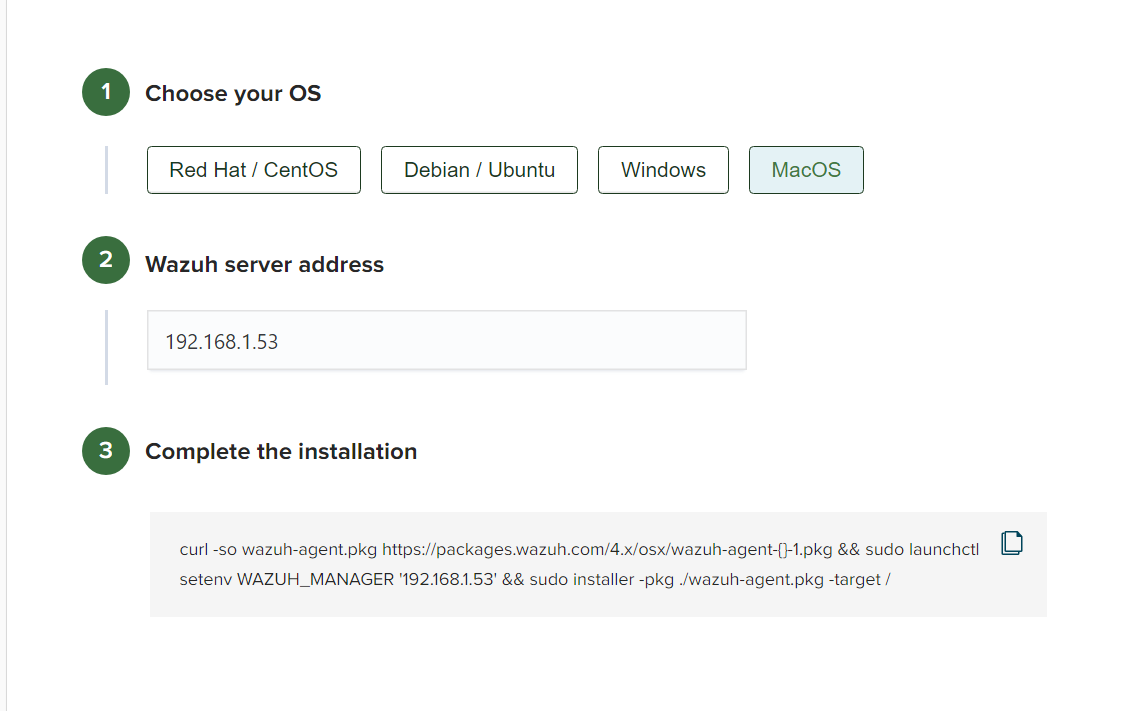
Task: Click the Red Hat / CentOS button label
Action: click(253, 169)
